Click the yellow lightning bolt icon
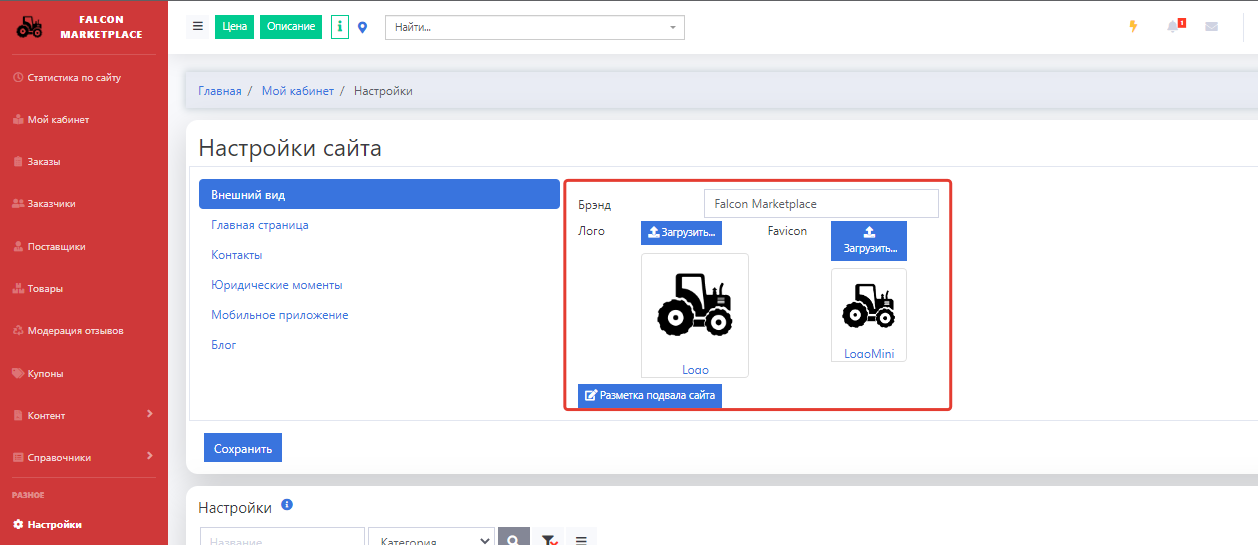 coord(1133,27)
